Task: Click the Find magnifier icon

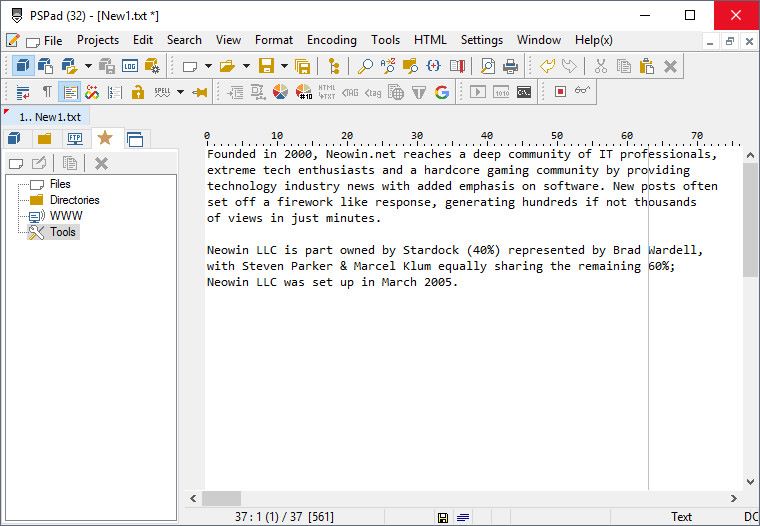Action: click(364, 66)
